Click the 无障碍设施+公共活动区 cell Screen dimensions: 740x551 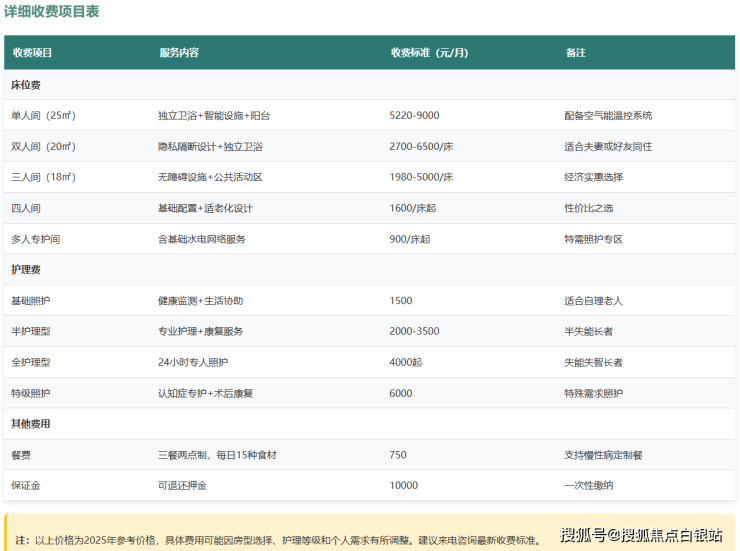click(209, 178)
